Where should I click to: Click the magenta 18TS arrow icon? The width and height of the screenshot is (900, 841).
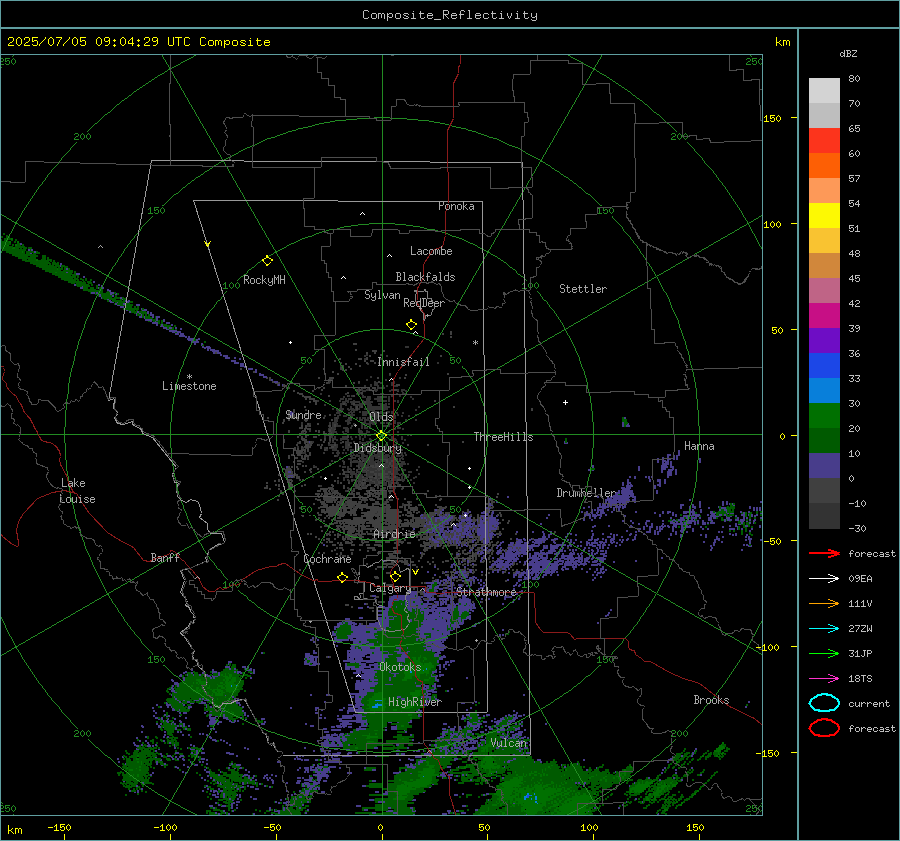tap(824, 679)
